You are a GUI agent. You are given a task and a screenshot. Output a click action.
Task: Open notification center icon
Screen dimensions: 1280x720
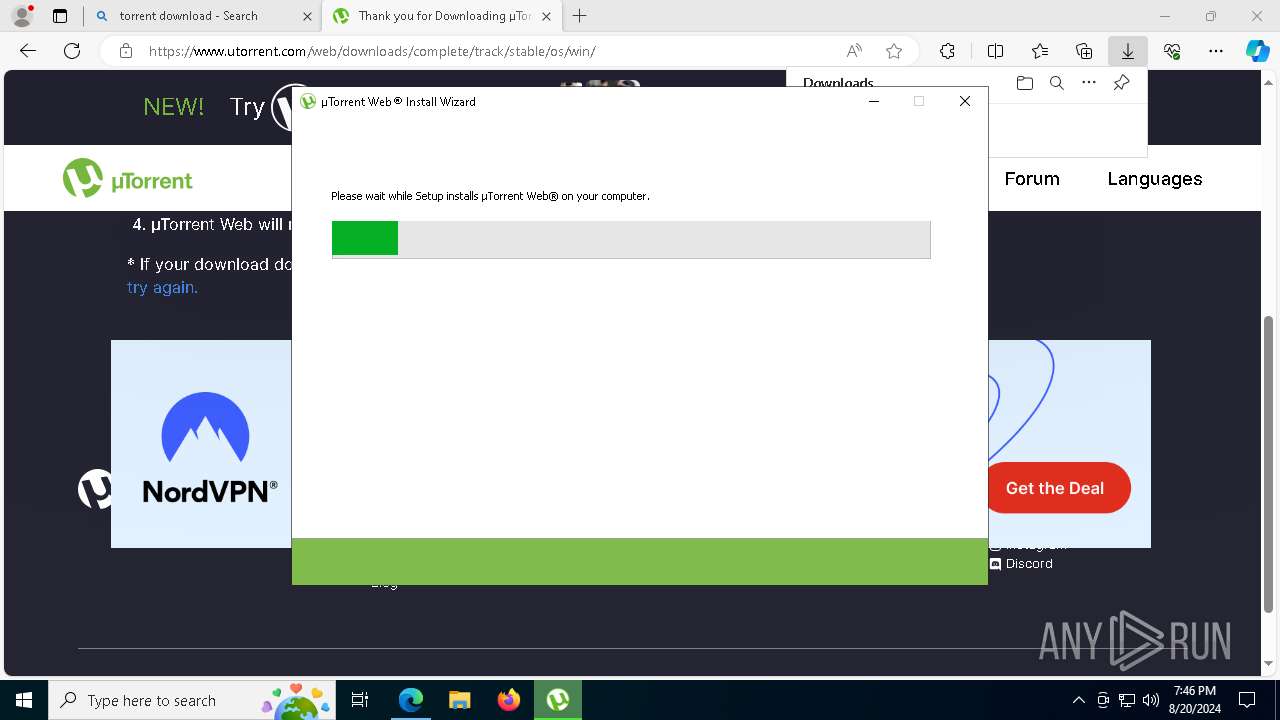(x=1247, y=700)
